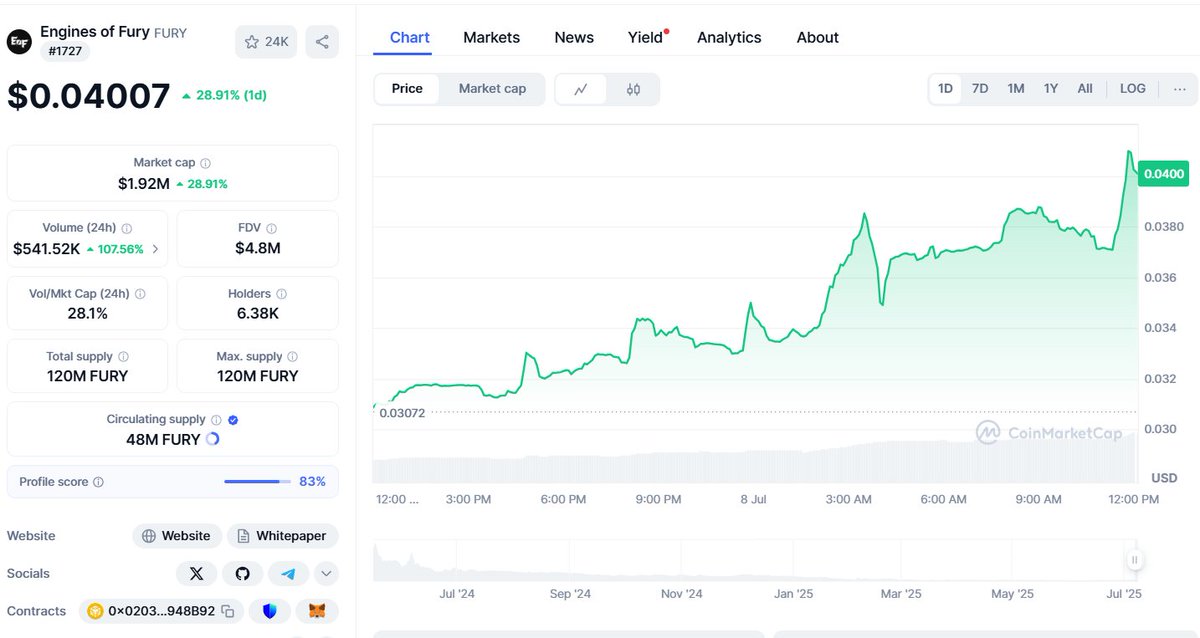The image size is (1200, 638).
Task: Click the $1.92M market cap value
Action: point(144,184)
